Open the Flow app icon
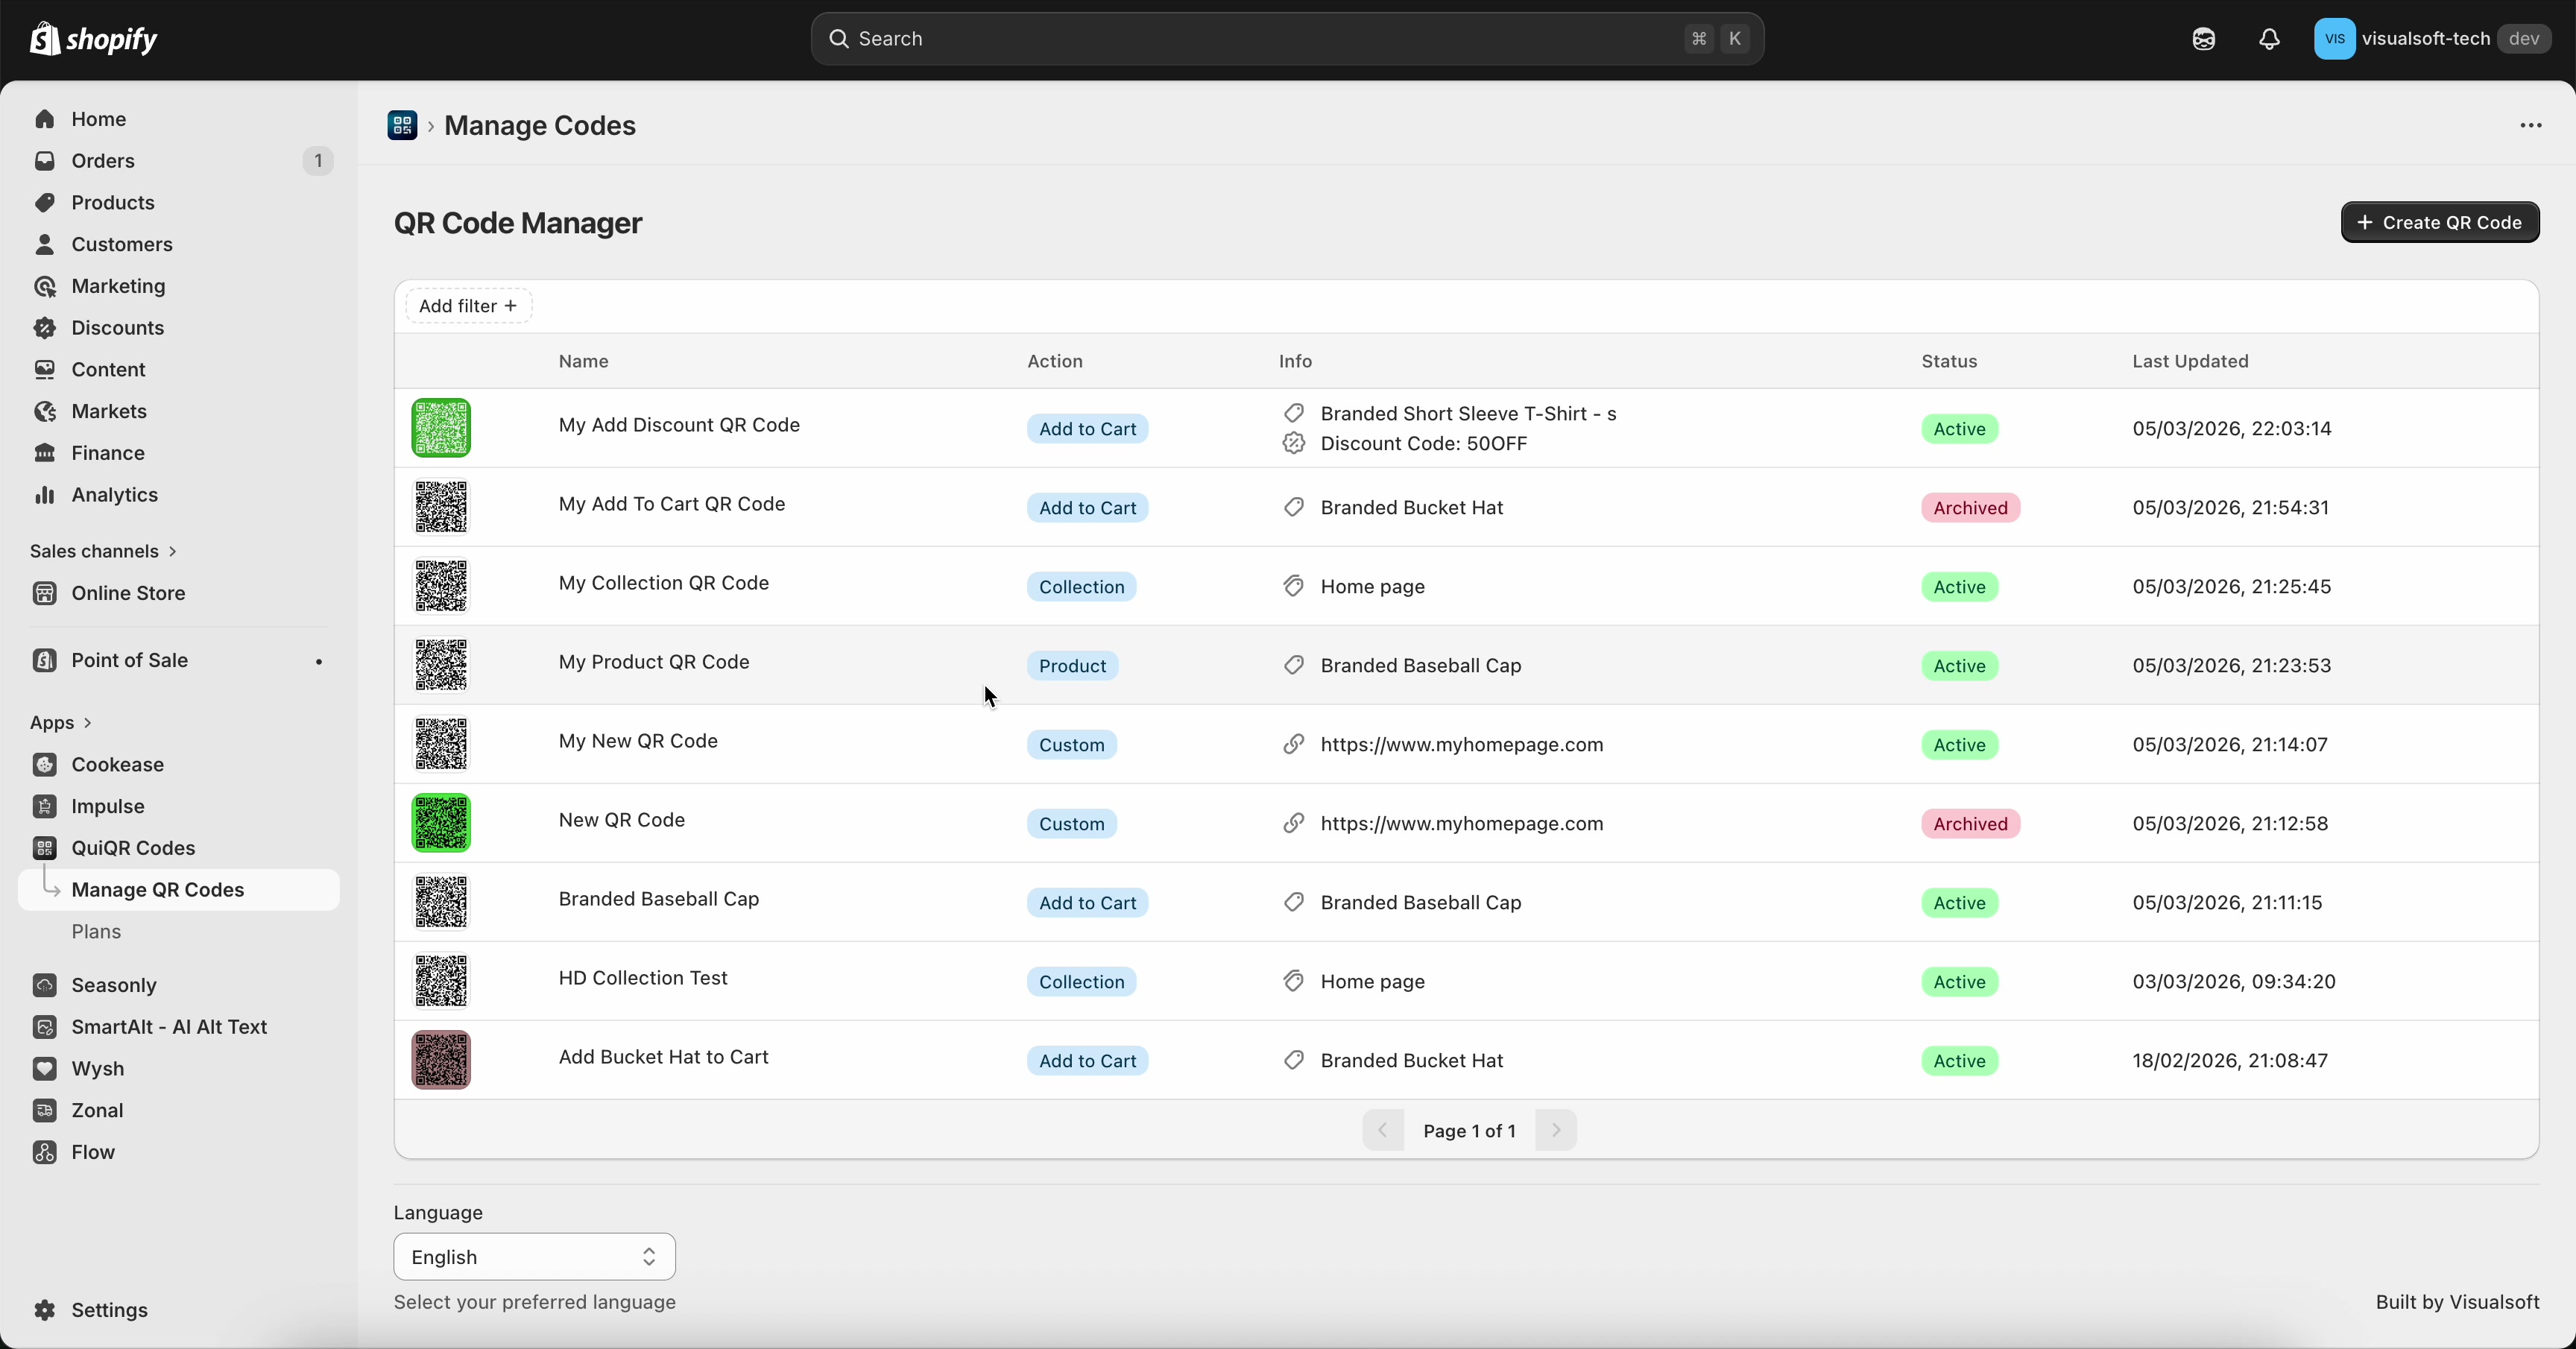2576x1349 pixels. point(46,1152)
